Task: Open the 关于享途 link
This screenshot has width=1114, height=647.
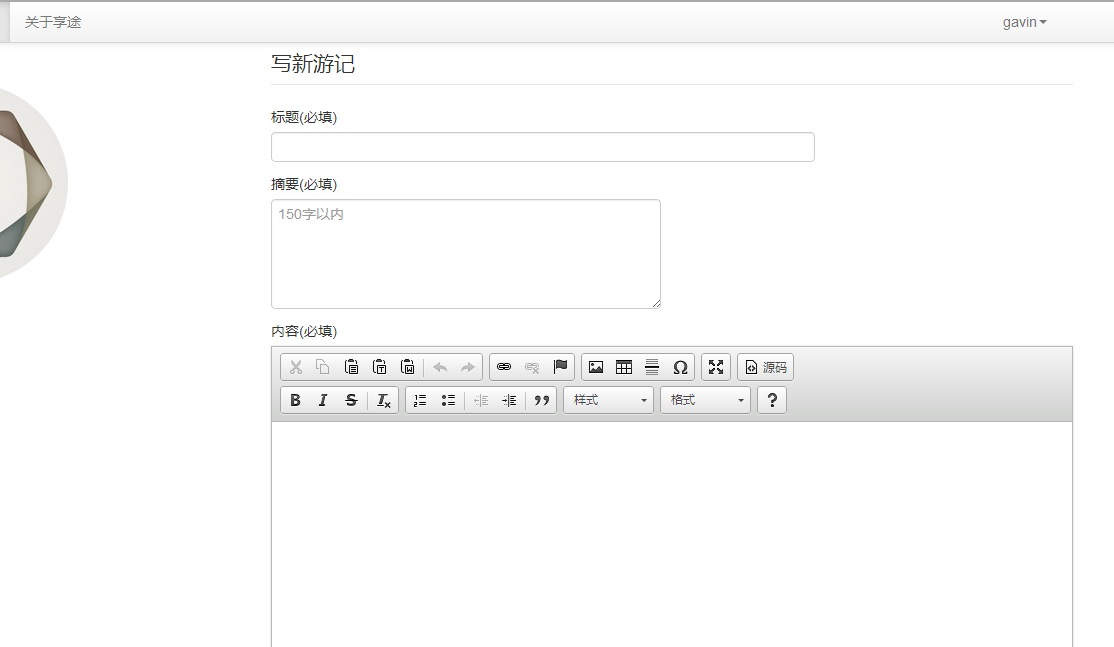Action: [x=53, y=22]
